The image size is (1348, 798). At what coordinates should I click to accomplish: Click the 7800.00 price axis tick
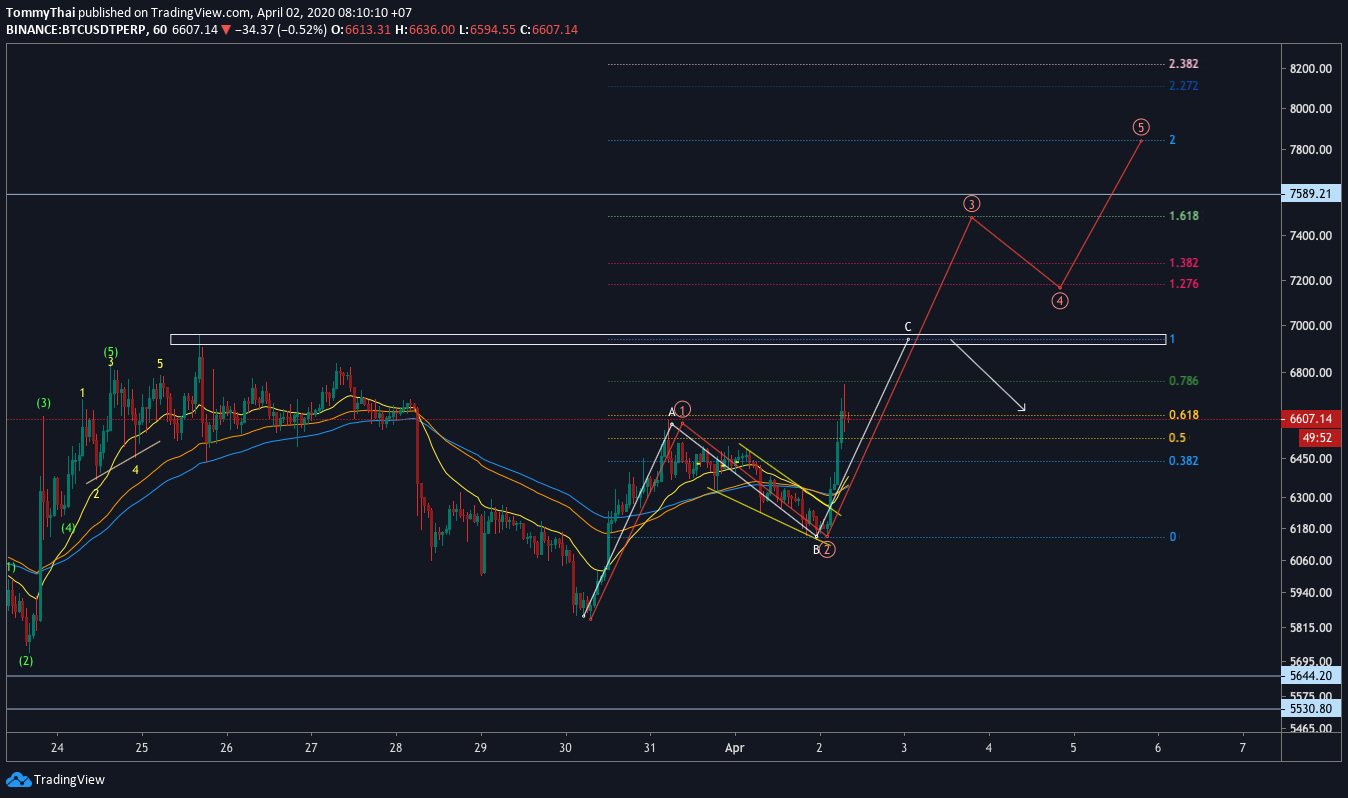(x=1310, y=150)
